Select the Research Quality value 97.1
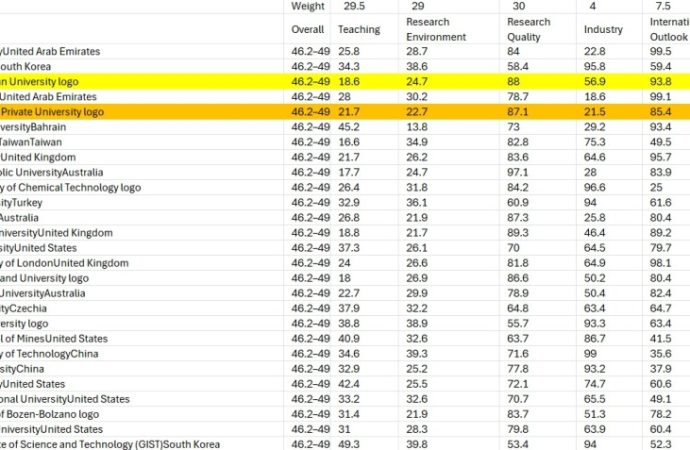 tap(518, 173)
